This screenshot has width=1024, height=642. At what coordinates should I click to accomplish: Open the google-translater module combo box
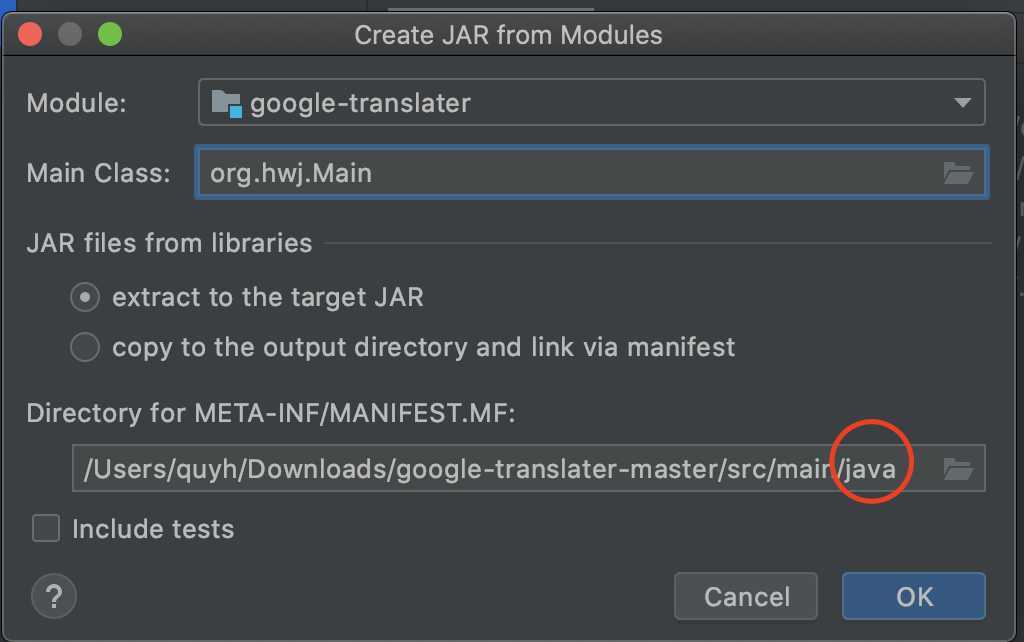point(590,103)
